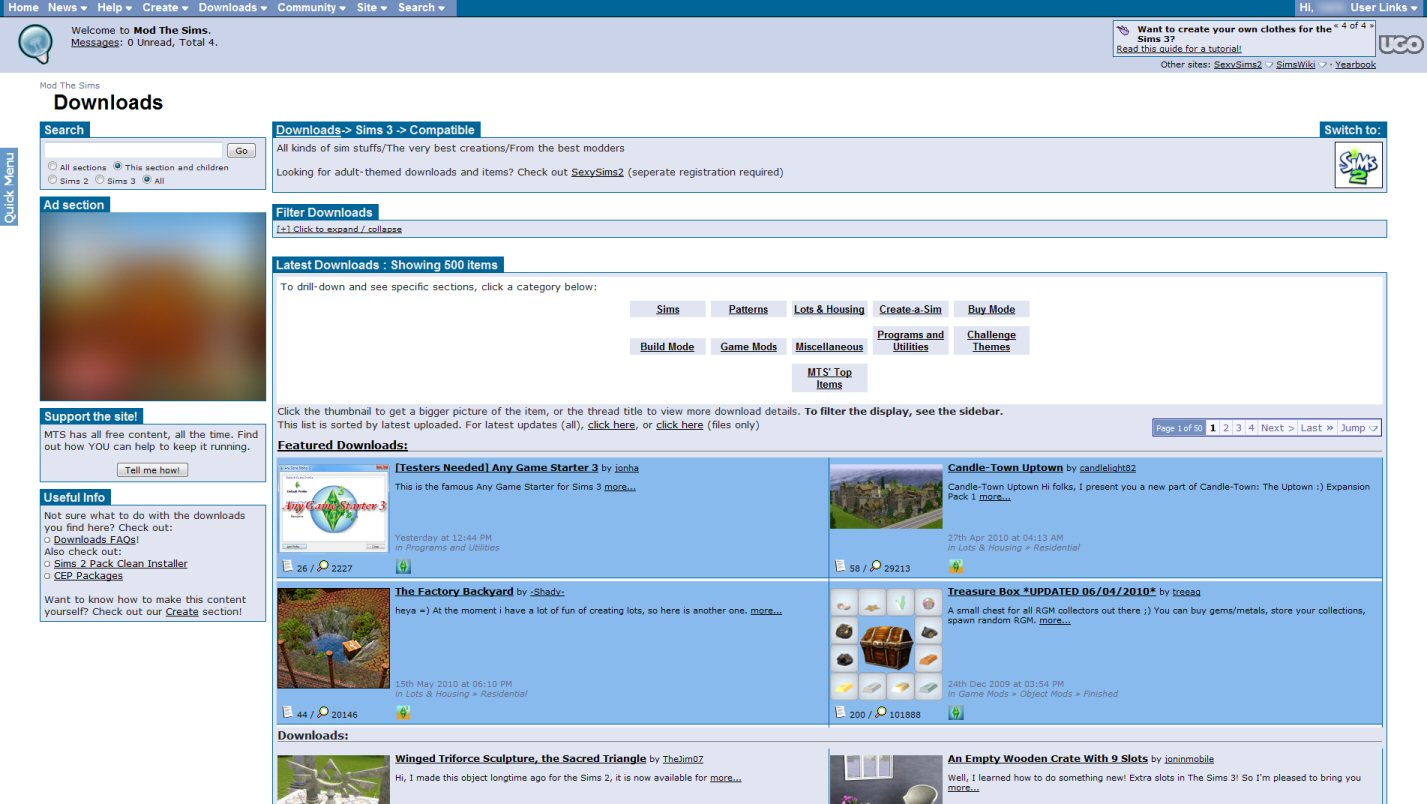Click the previous tip arrow before '4 of 4'
The height and width of the screenshot is (804, 1427).
[1337, 26]
